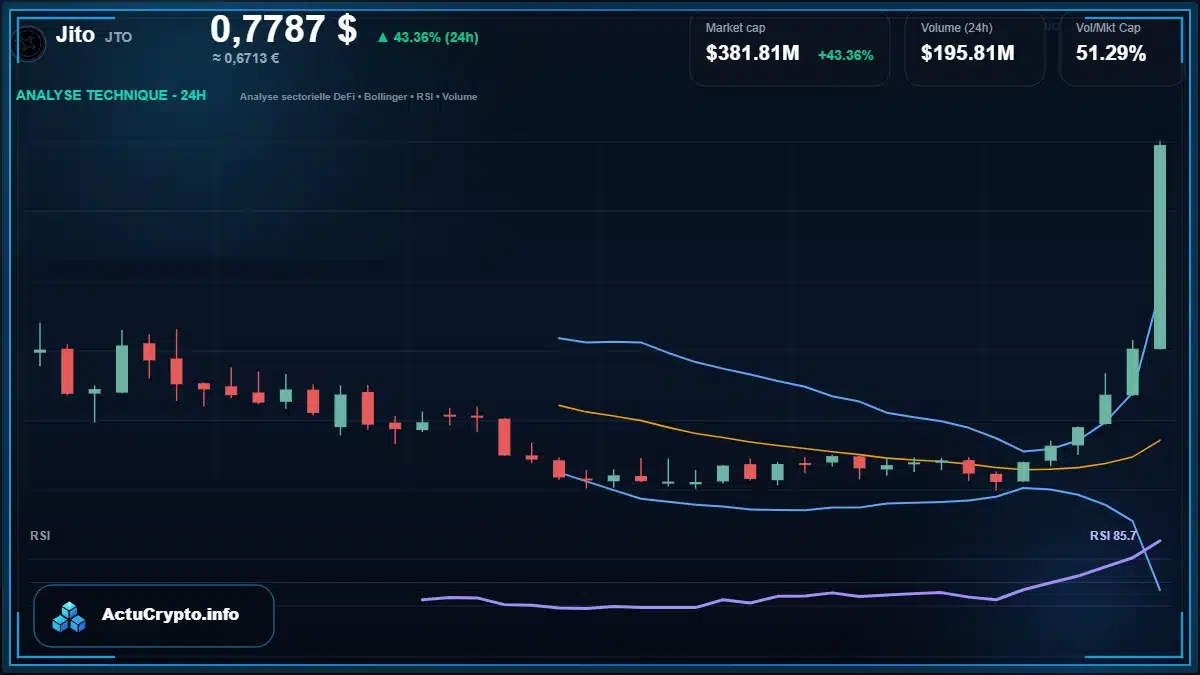Click the ActuCrypto cubes logo icon
The height and width of the screenshot is (675, 1200).
(x=69, y=616)
